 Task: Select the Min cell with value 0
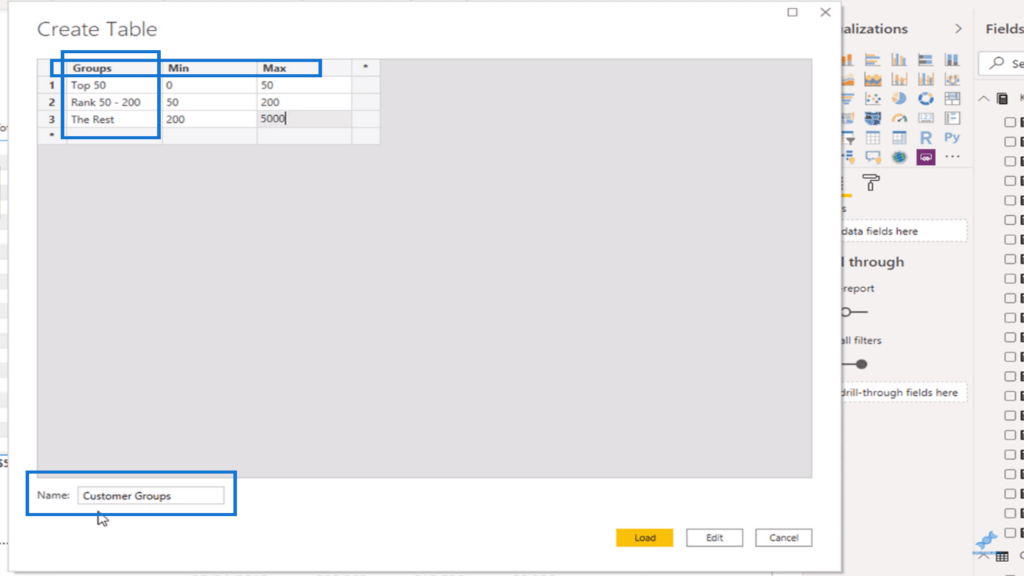[209, 85]
